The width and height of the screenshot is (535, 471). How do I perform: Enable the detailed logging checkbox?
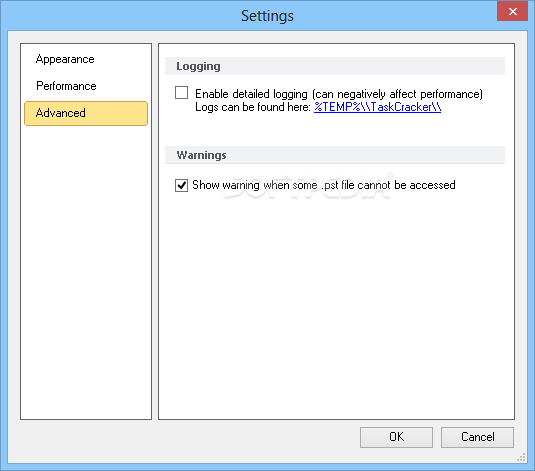pyautogui.click(x=182, y=92)
